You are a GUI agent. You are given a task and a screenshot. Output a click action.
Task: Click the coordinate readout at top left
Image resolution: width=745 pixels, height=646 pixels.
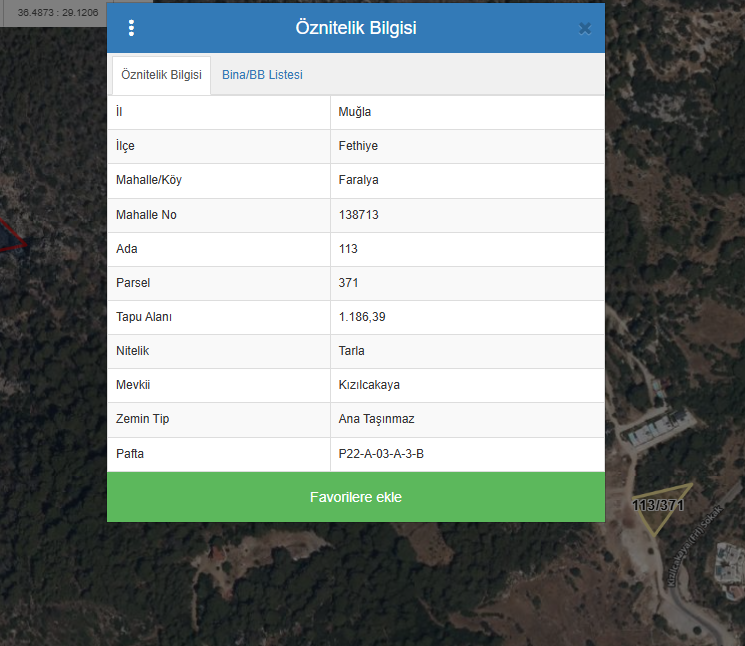[58, 12]
